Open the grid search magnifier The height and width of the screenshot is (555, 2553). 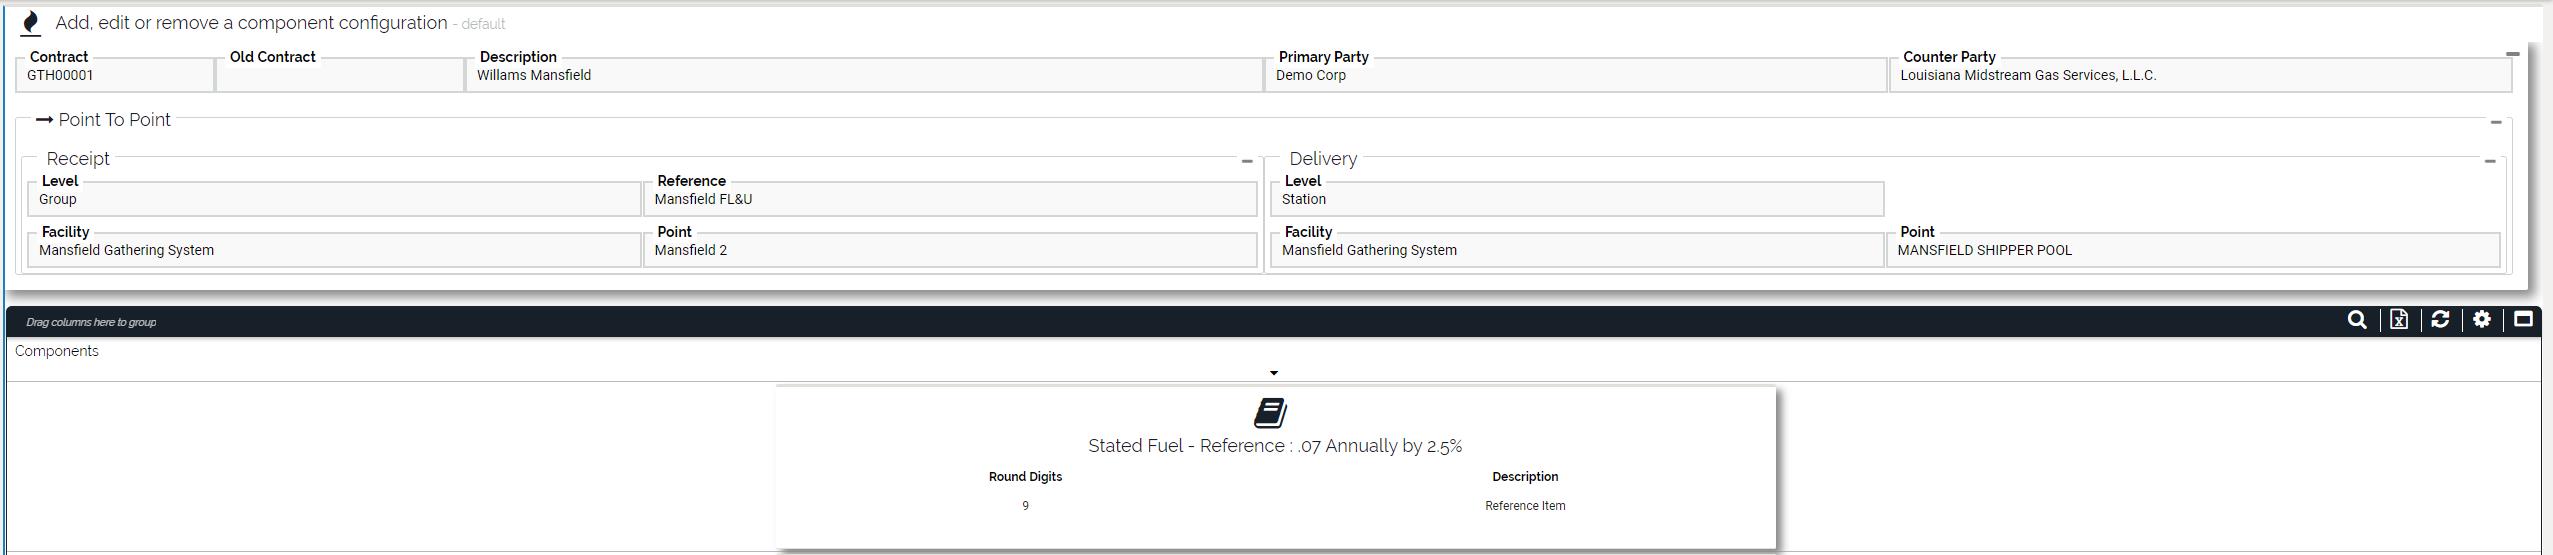pos(2357,320)
